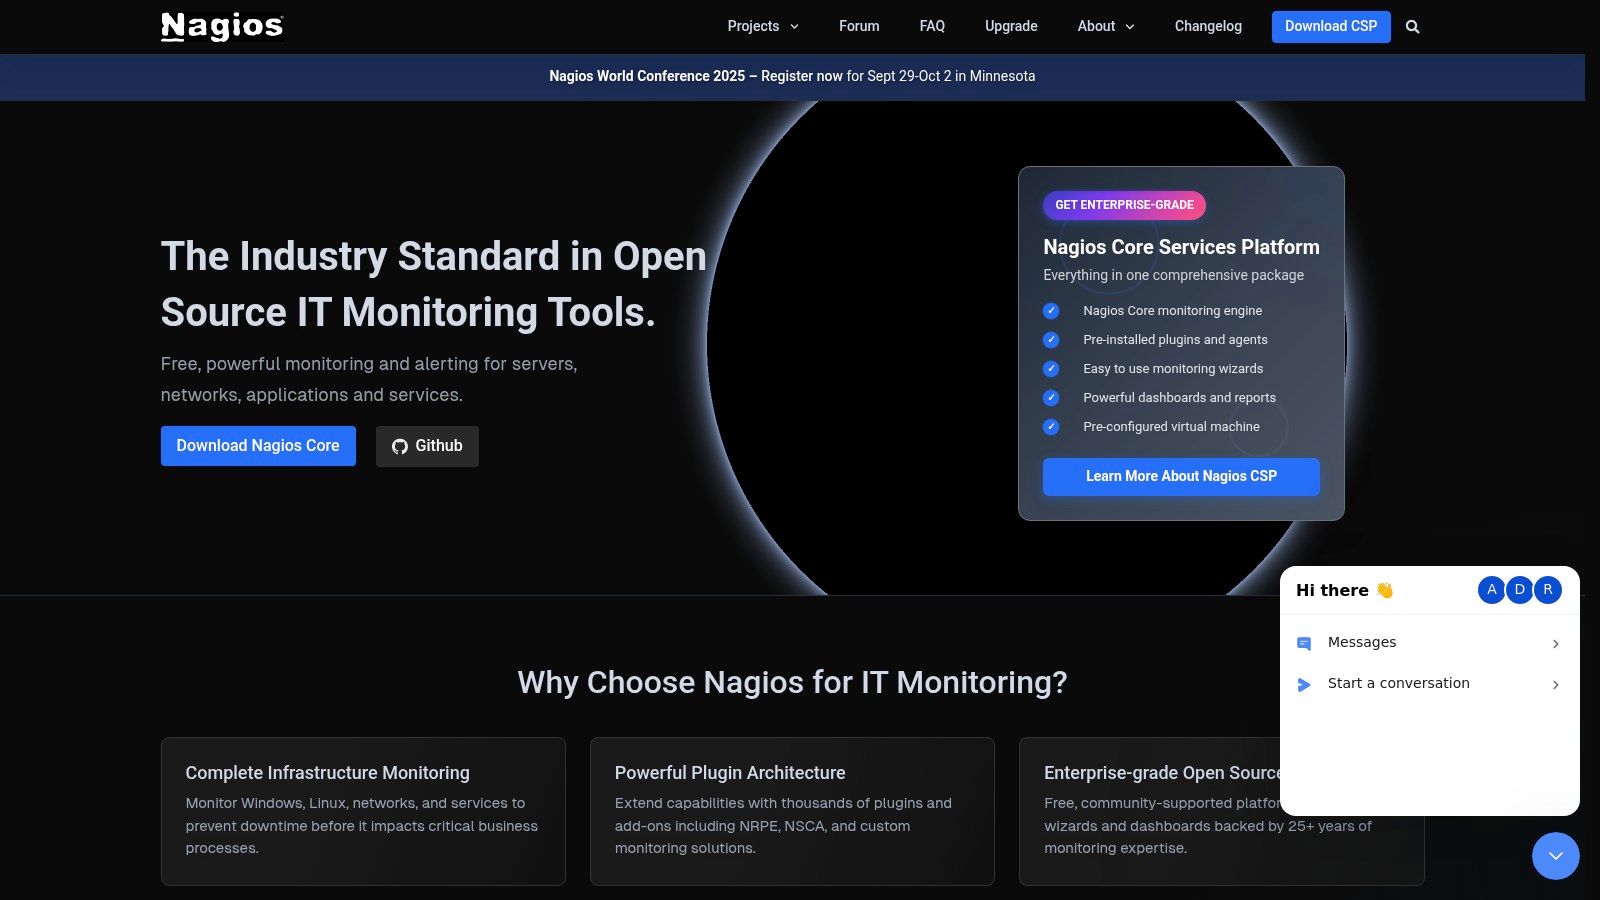Image resolution: width=1600 pixels, height=900 pixels.
Task: Click Nagios Core Services Platform heading
Action: coord(1181,247)
